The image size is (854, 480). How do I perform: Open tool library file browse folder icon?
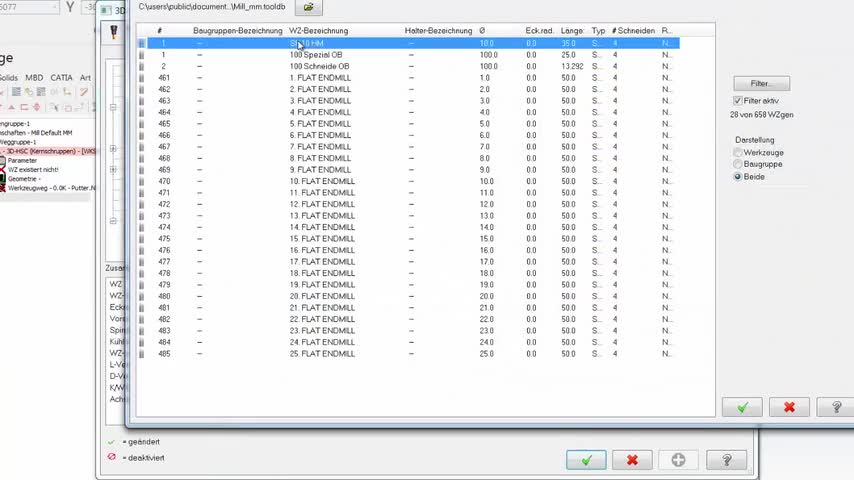tap(308, 7)
